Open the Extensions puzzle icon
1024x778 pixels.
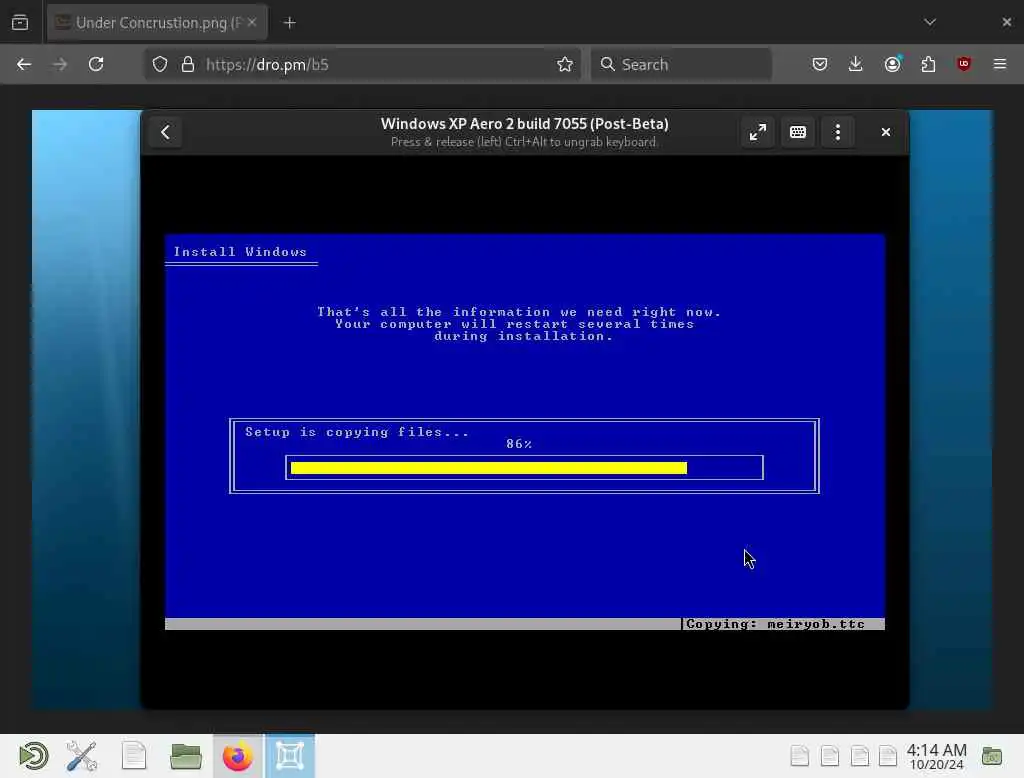928,64
